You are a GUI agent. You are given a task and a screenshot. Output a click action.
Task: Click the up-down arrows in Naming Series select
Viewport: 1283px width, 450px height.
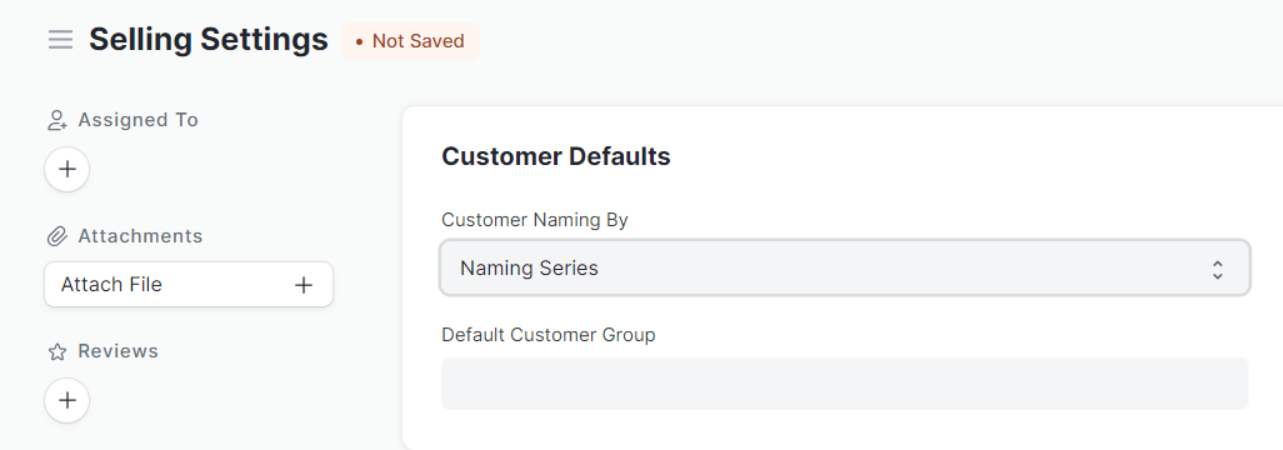[1217, 268]
